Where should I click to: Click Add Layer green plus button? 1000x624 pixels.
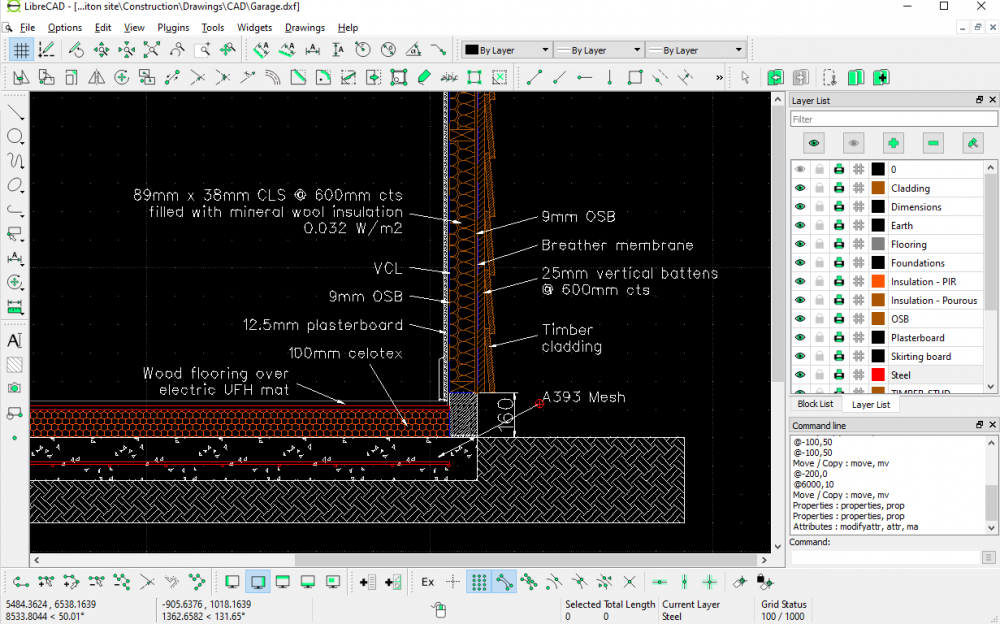[x=893, y=143]
